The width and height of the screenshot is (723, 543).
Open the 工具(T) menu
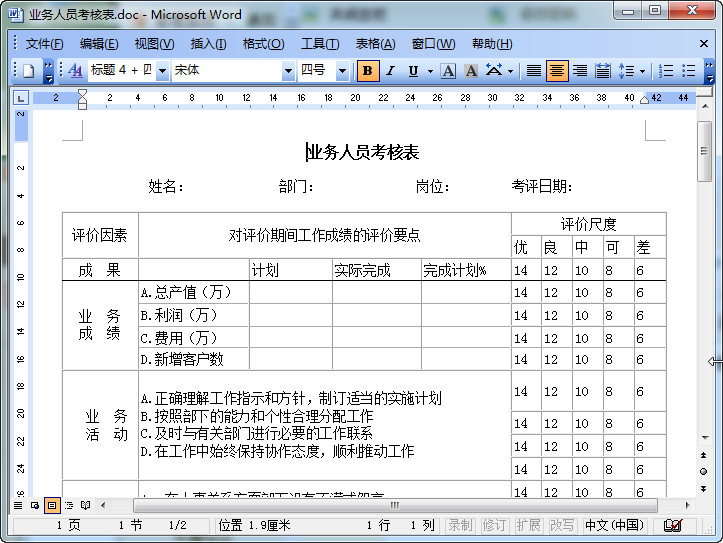320,44
